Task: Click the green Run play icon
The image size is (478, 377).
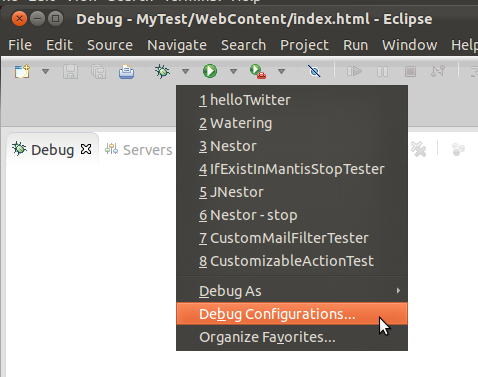Action: click(210, 71)
